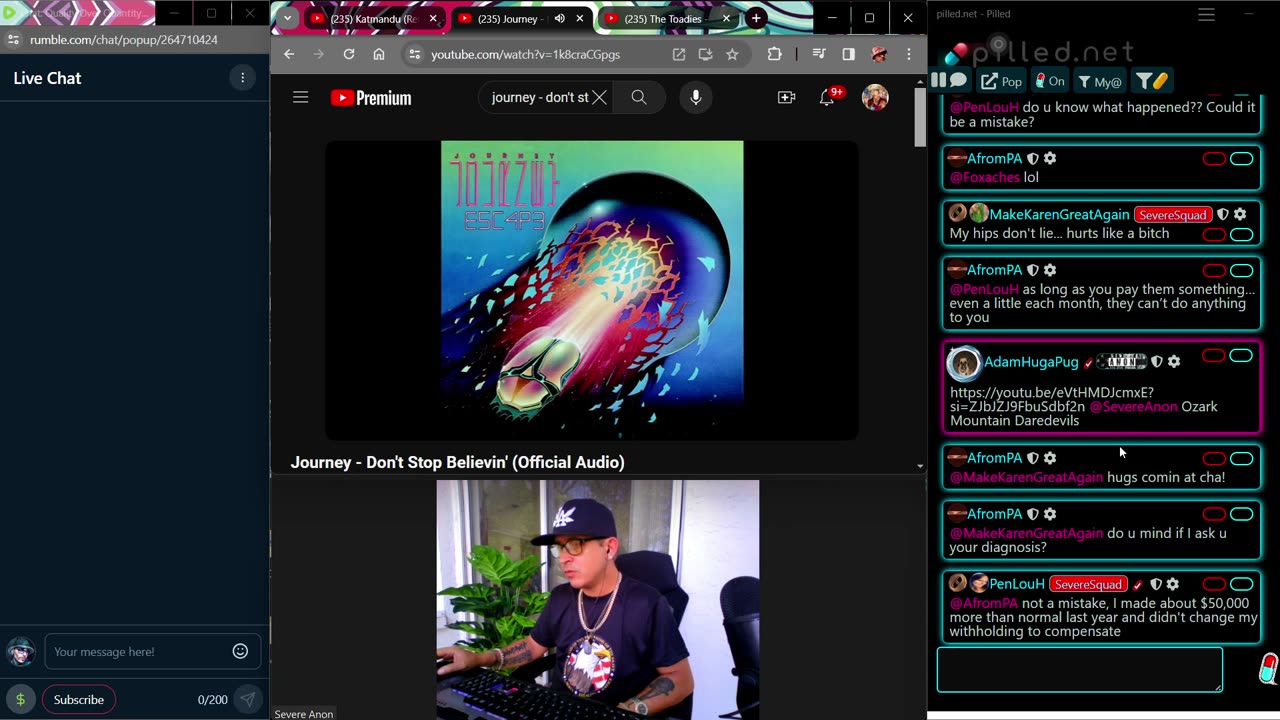
Task: Open the My@ mentions filter
Action: (1099, 81)
